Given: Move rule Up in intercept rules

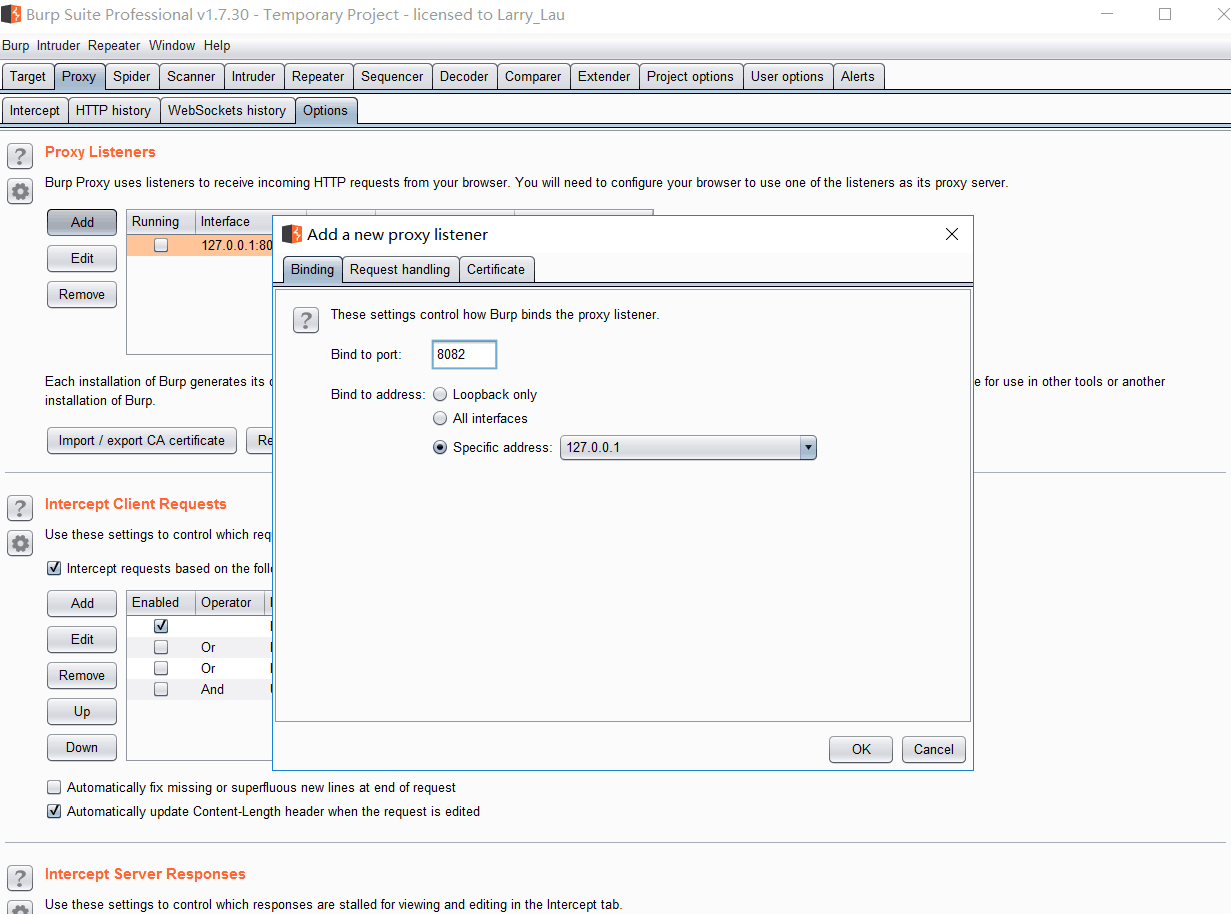Looking at the screenshot, I should [x=82, y=711].
